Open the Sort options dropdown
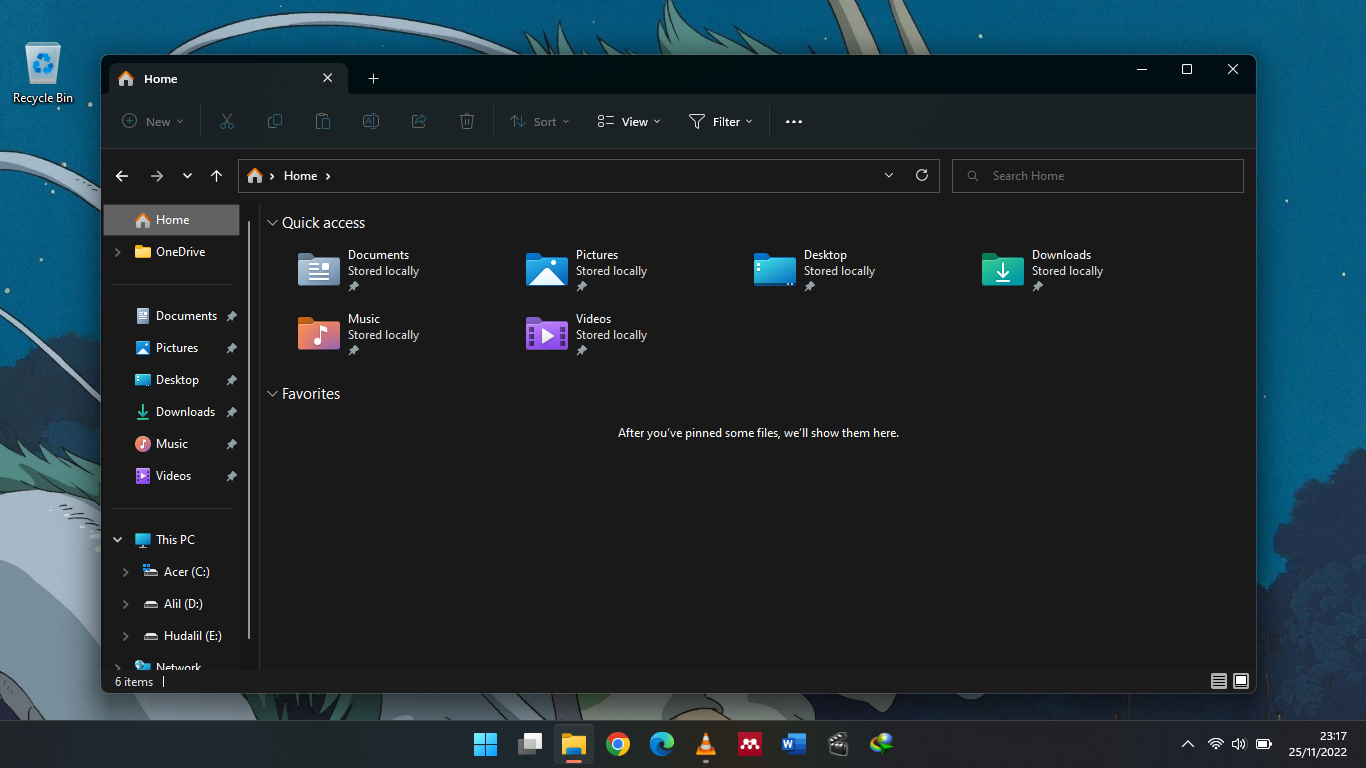The width and height of the screenshot is (1366, 768). point(540,121)
